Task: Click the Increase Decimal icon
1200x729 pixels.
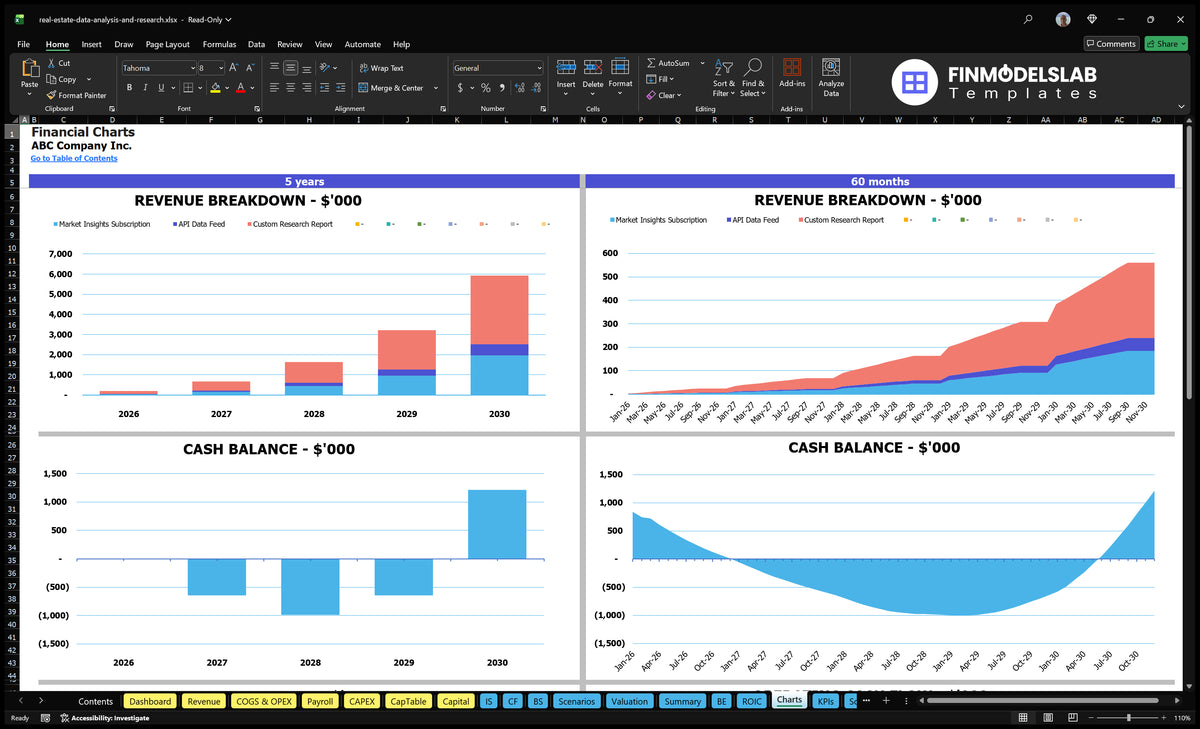Action: tap(519, 88)
